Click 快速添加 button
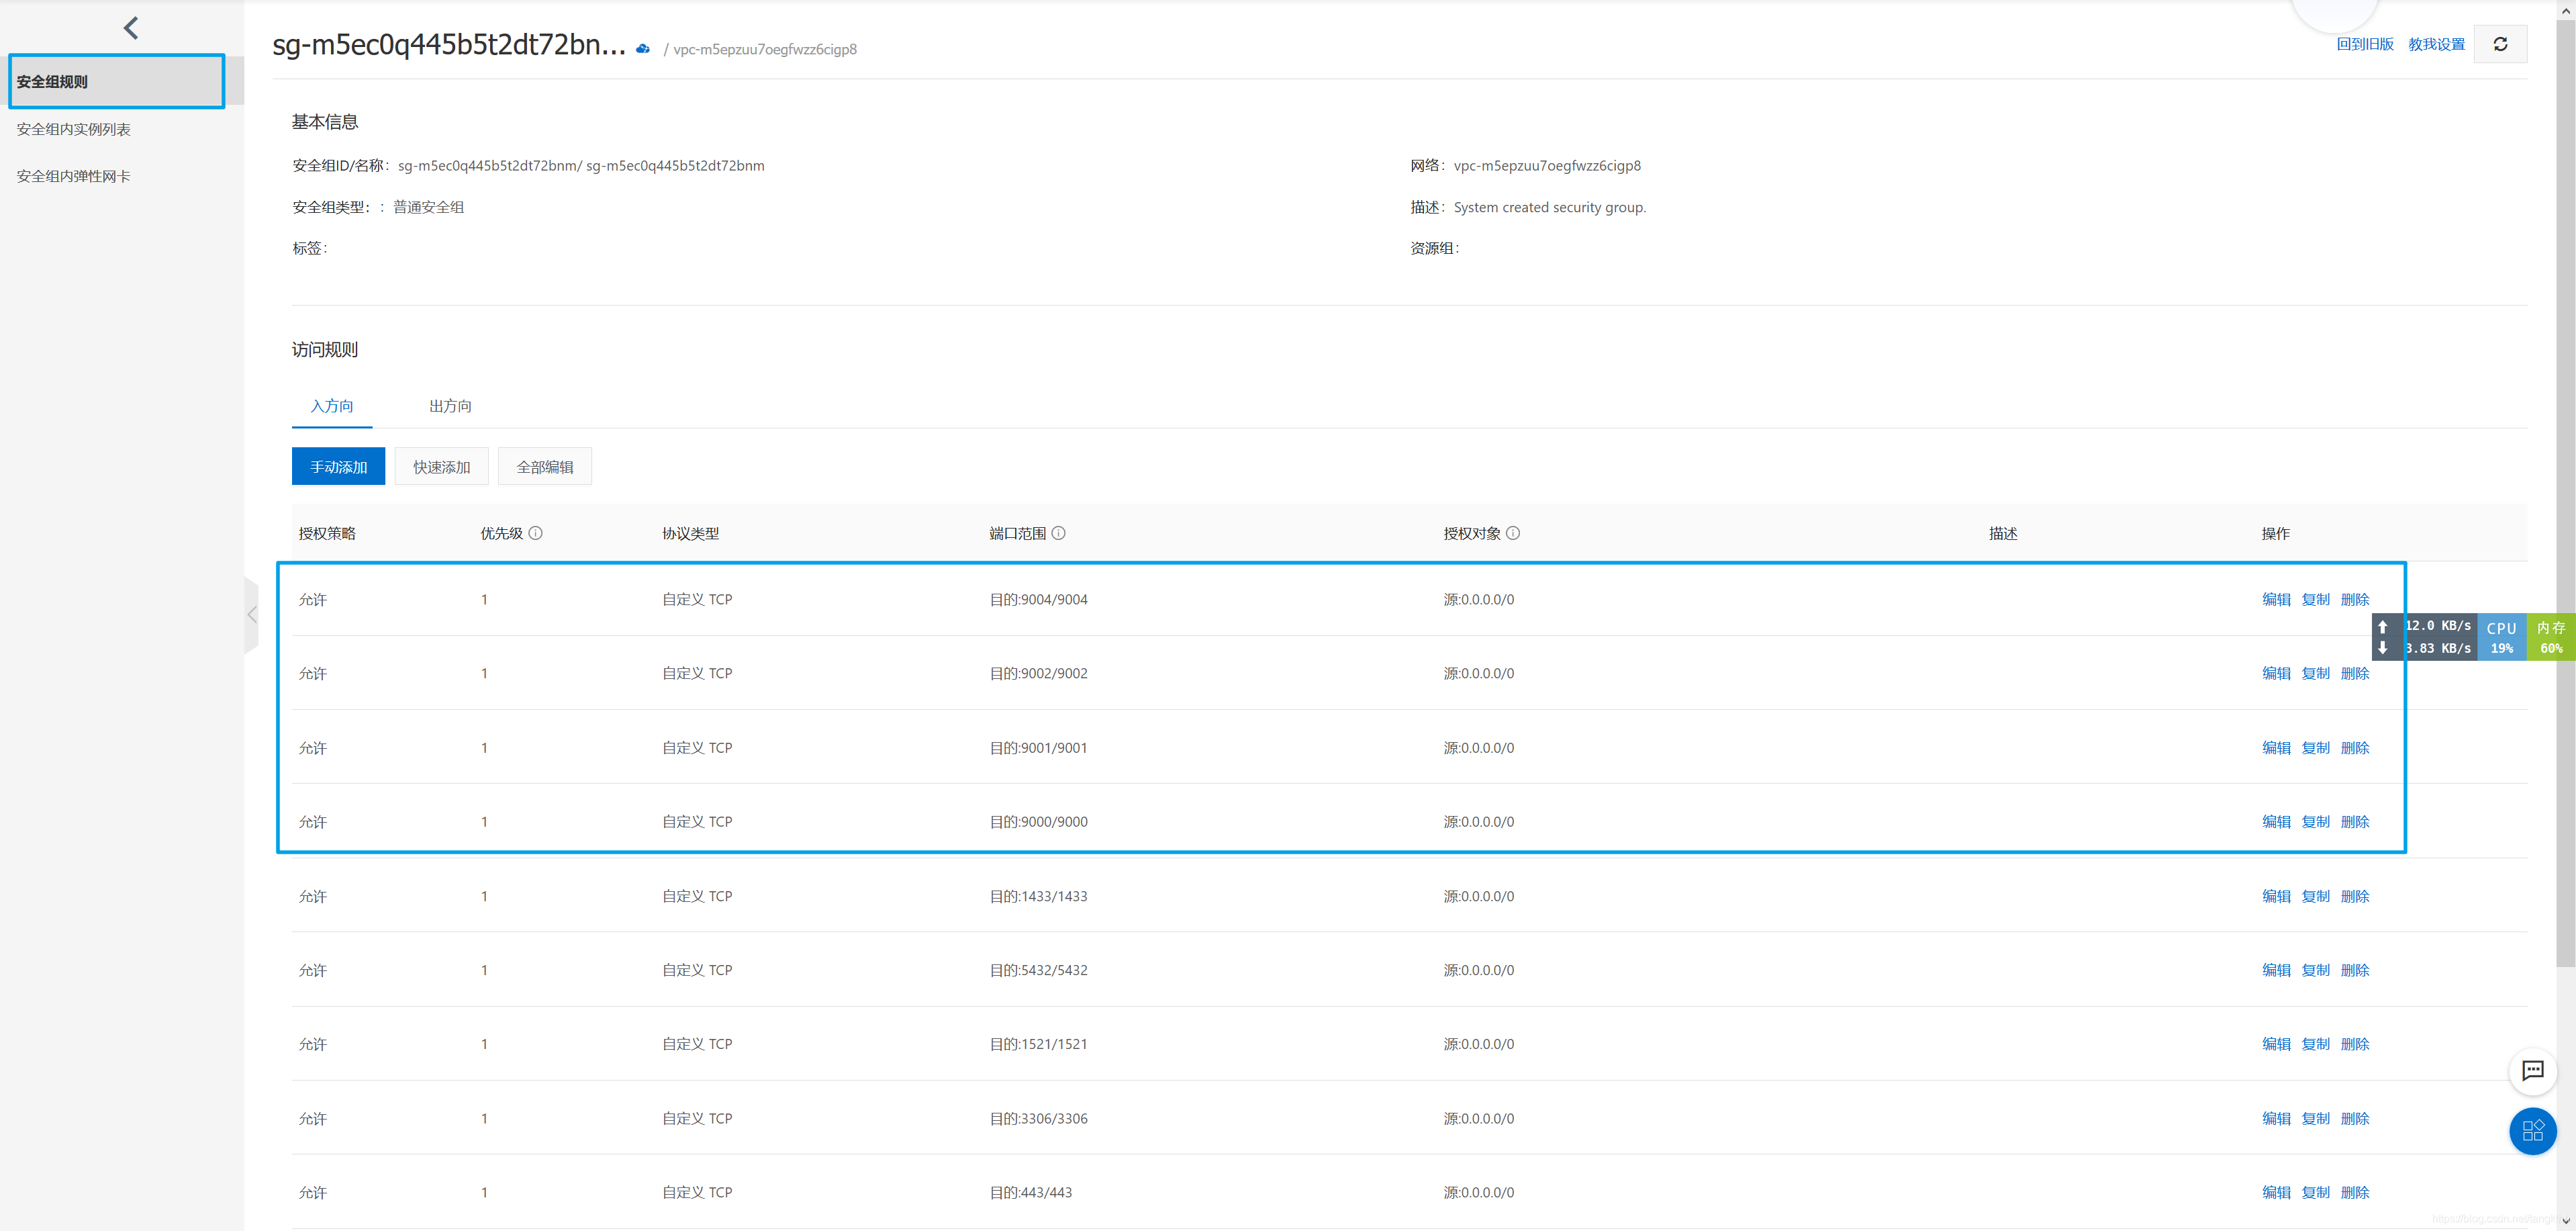This screenshot has width=2576, height=1231. coord(441,467)
